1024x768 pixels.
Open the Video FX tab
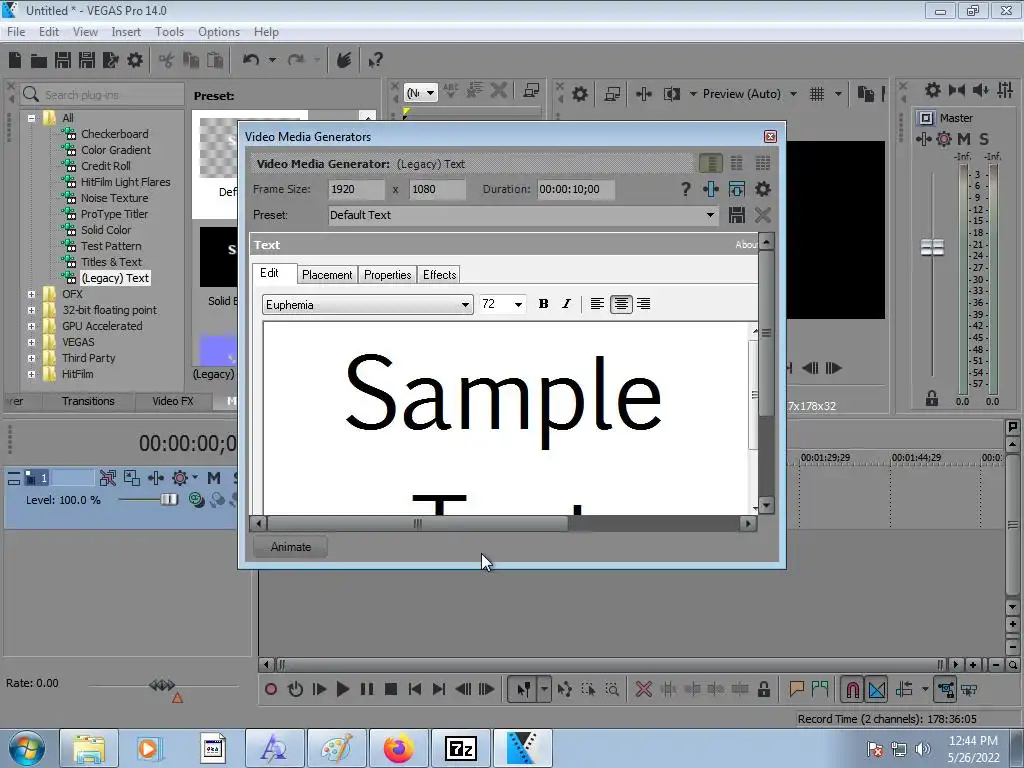coord(172,401)
